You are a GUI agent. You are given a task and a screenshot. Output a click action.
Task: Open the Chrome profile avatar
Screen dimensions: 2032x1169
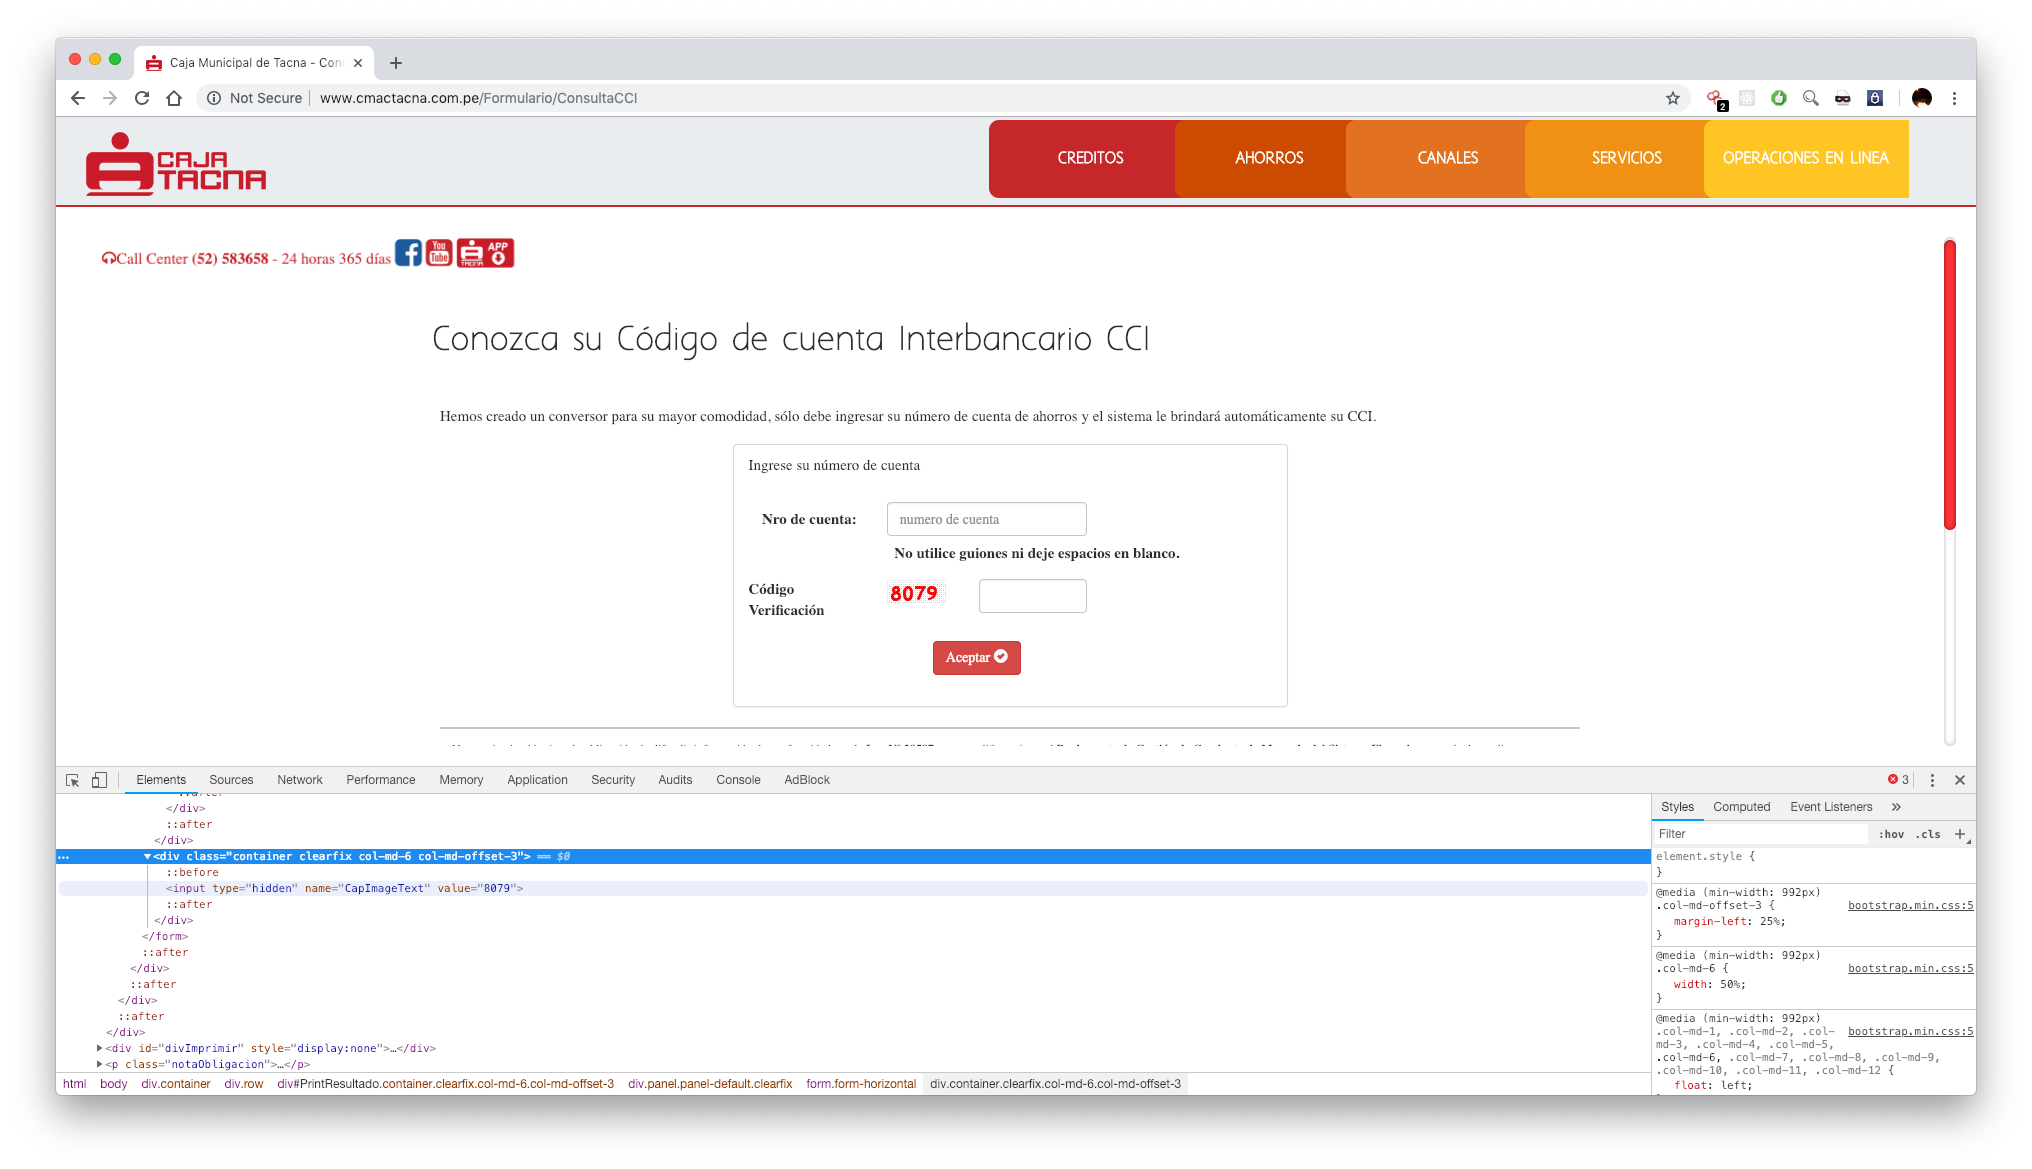pyautogui.click(x=1921, y=98)
